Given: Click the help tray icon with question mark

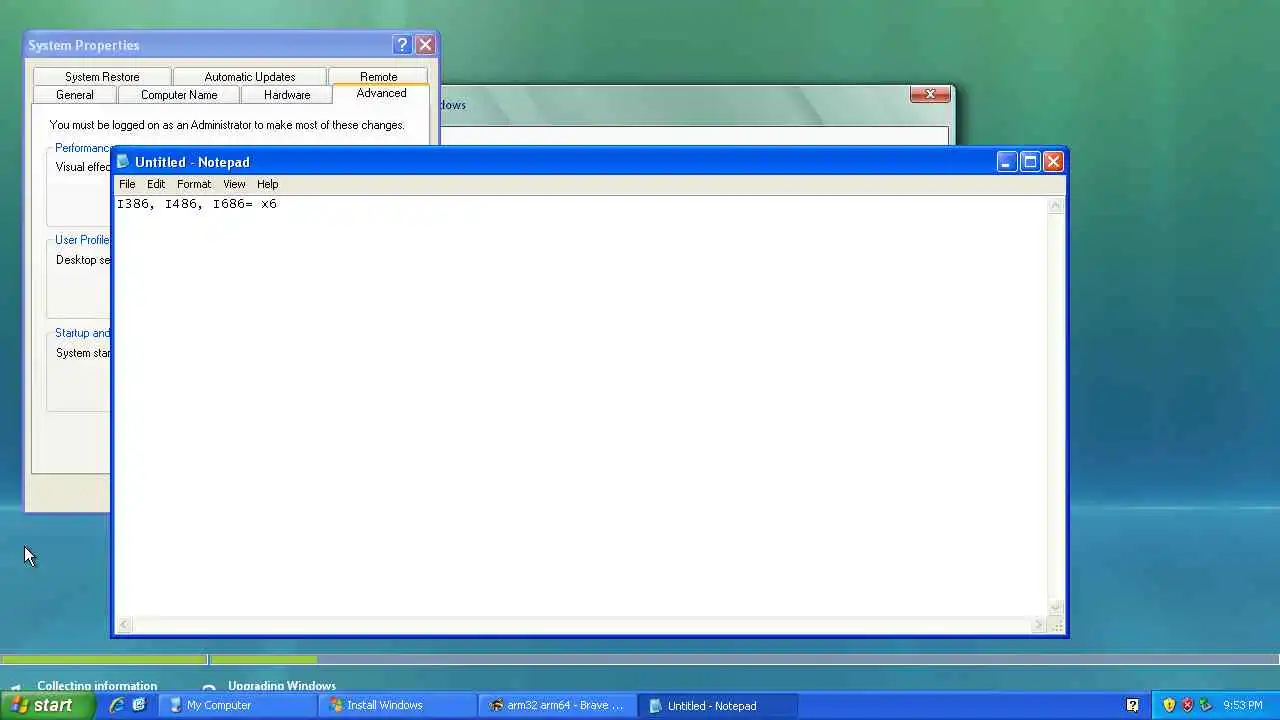Looking at the screenshot, I should [1132, 705].
